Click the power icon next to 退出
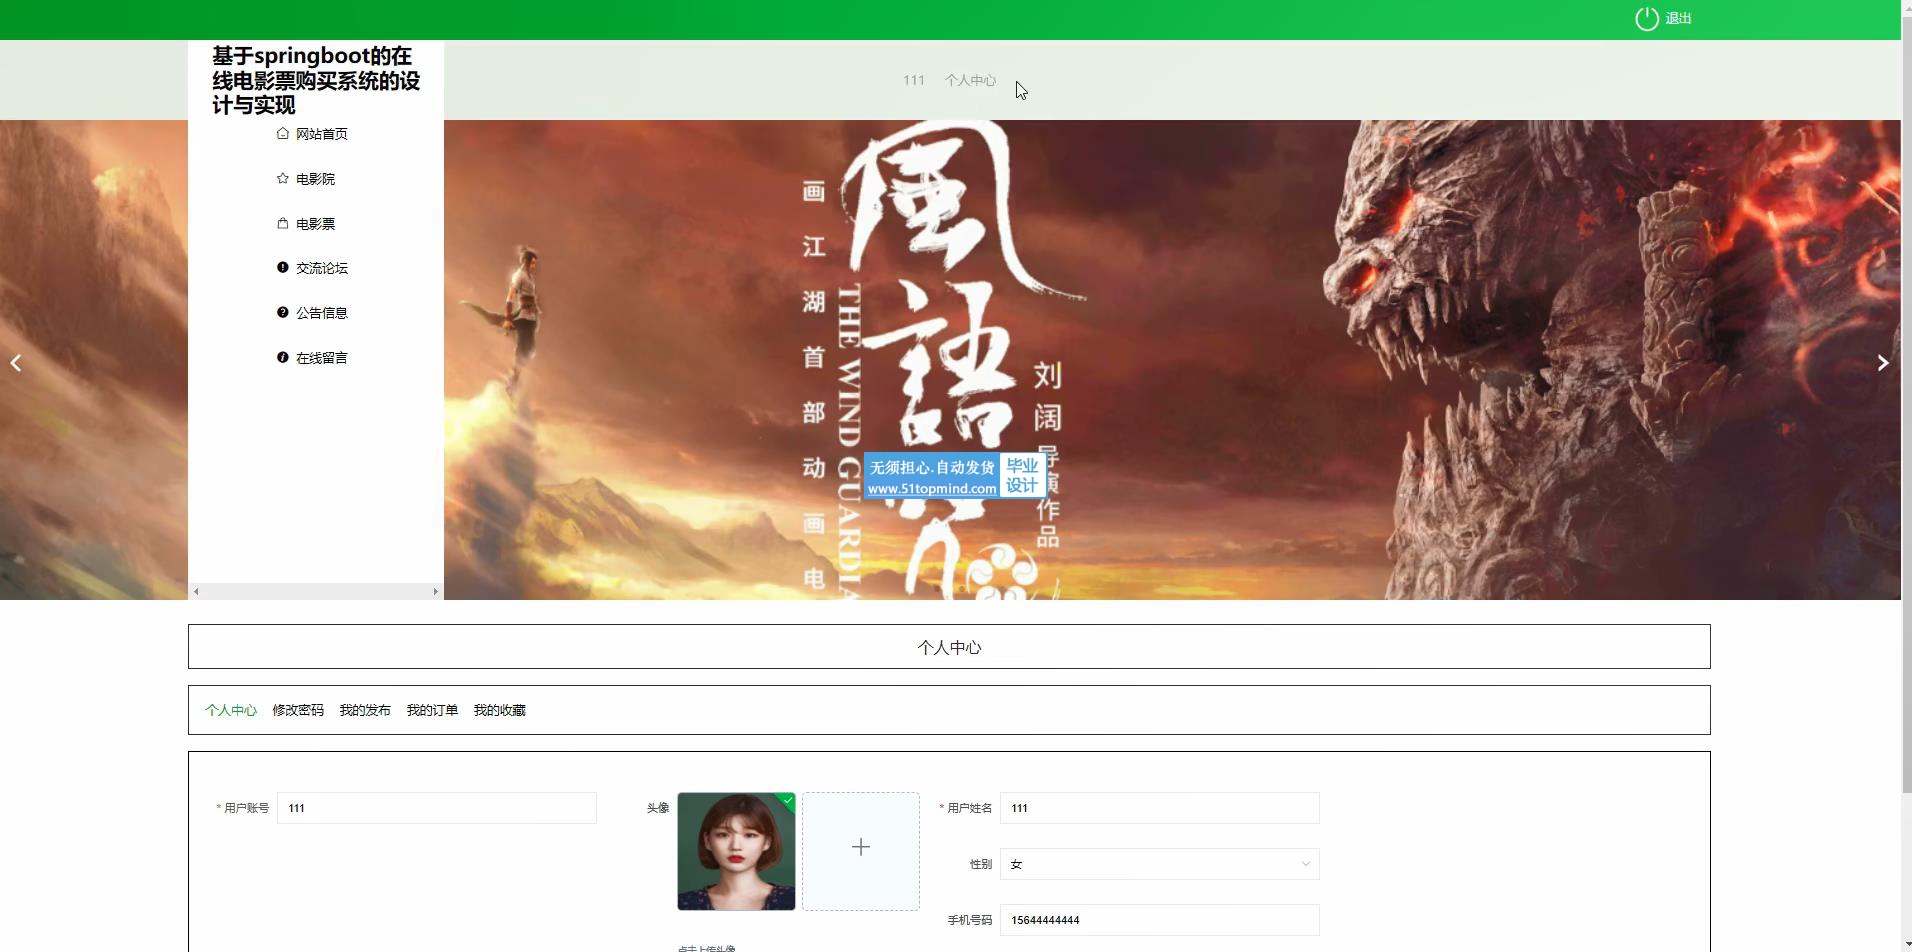Image resolution: width=1912 pixels, height=952 pixels. pyautogui.click(x=1646, y=19)
